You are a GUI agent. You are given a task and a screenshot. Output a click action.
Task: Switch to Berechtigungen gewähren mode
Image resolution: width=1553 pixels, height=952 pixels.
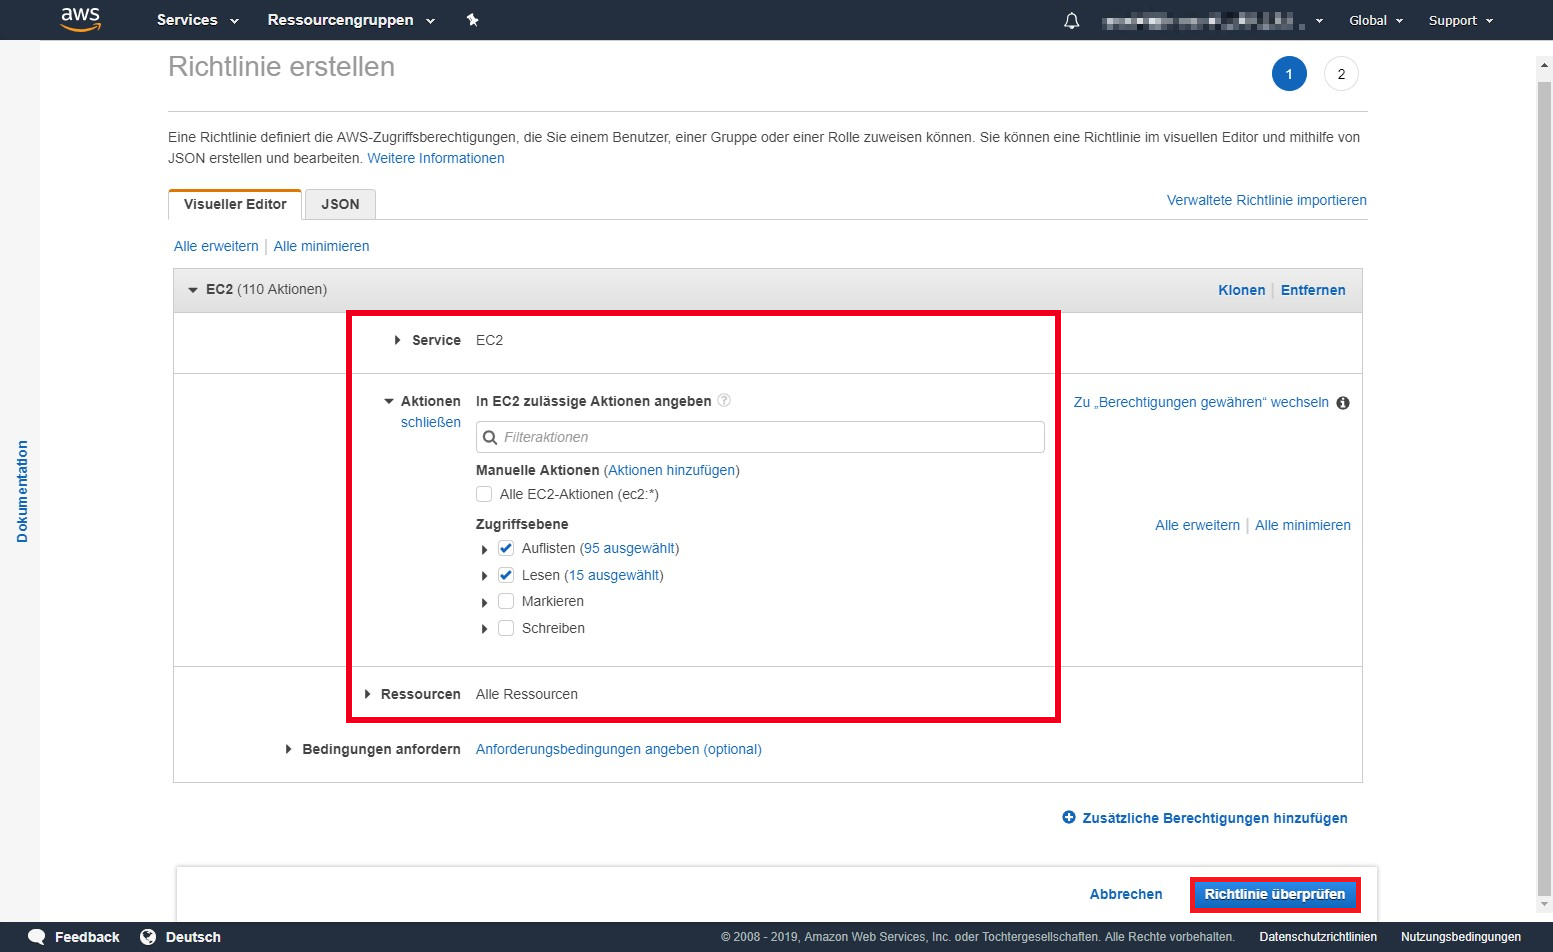pyautogui.click(x=1201, y=402)
